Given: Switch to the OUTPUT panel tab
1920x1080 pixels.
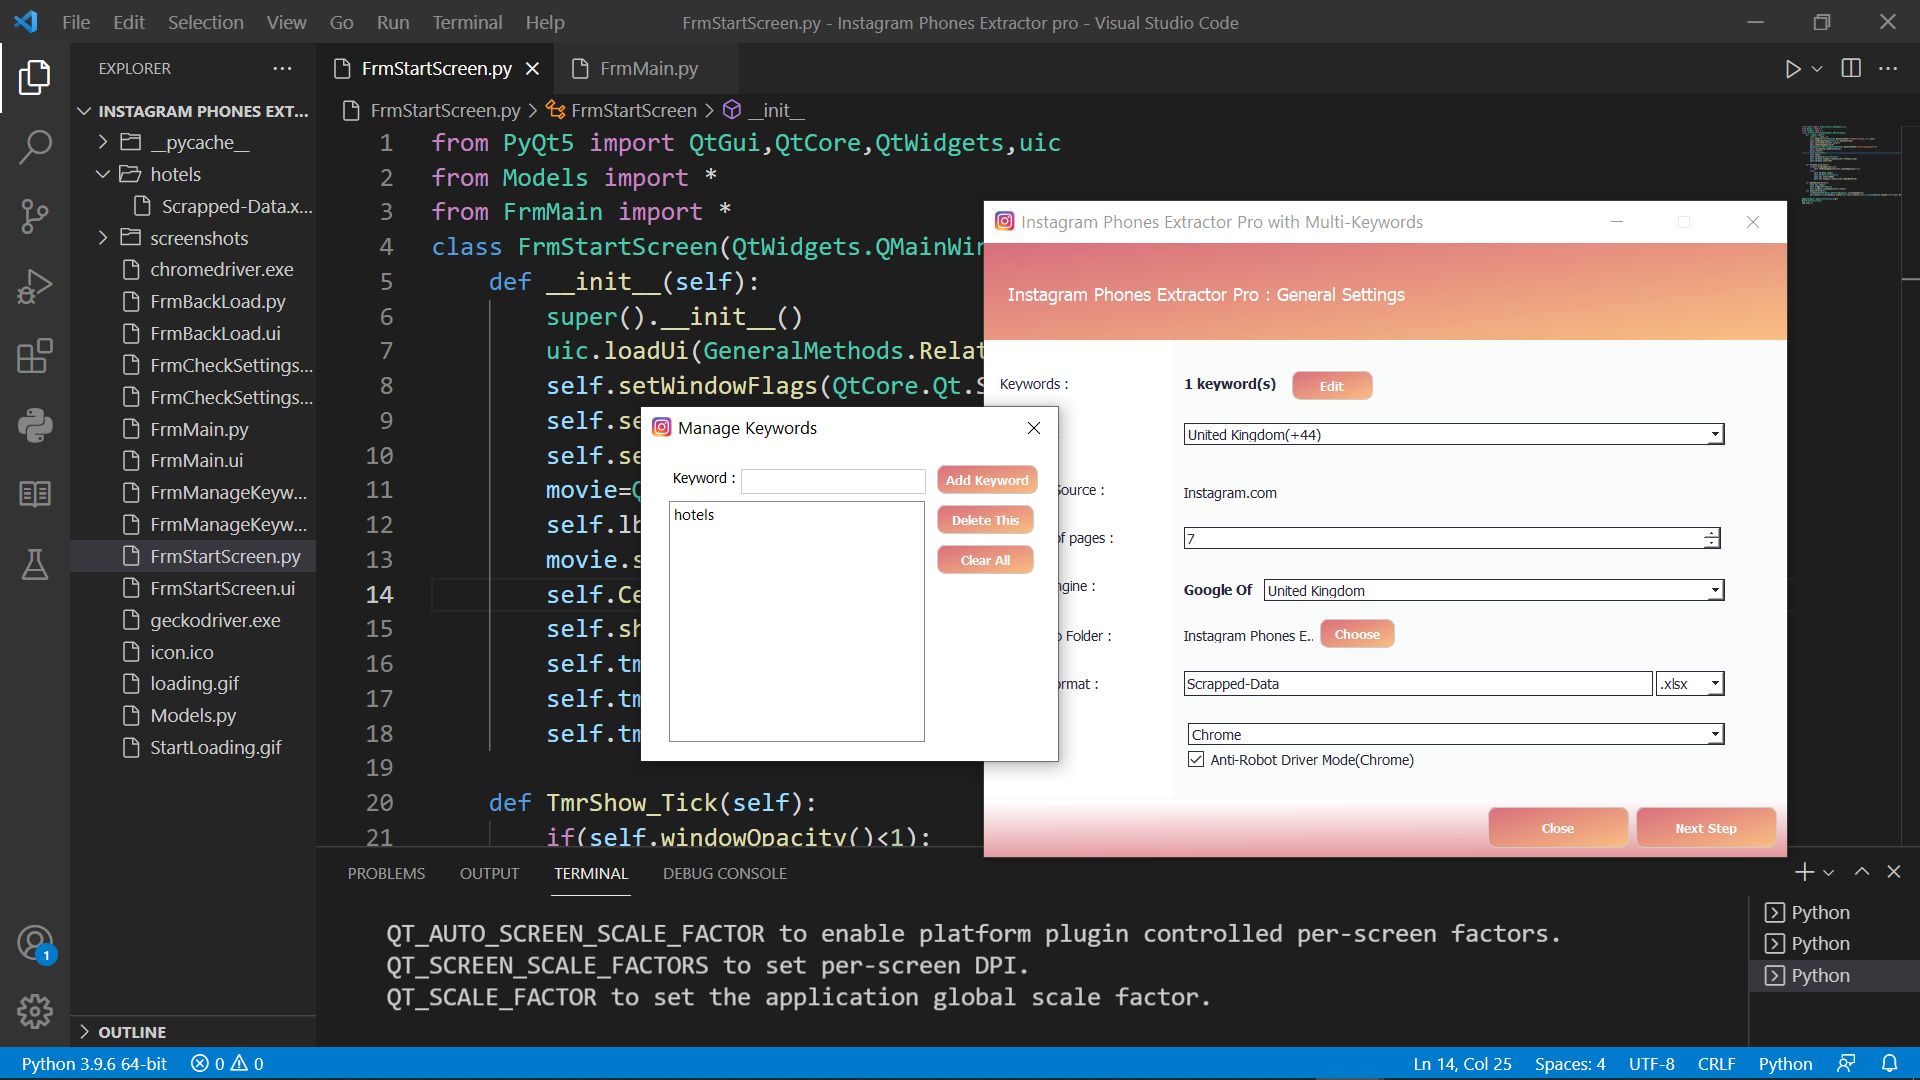Looking at the screenshot, I should pyautogui.click(x=489, y=874).
